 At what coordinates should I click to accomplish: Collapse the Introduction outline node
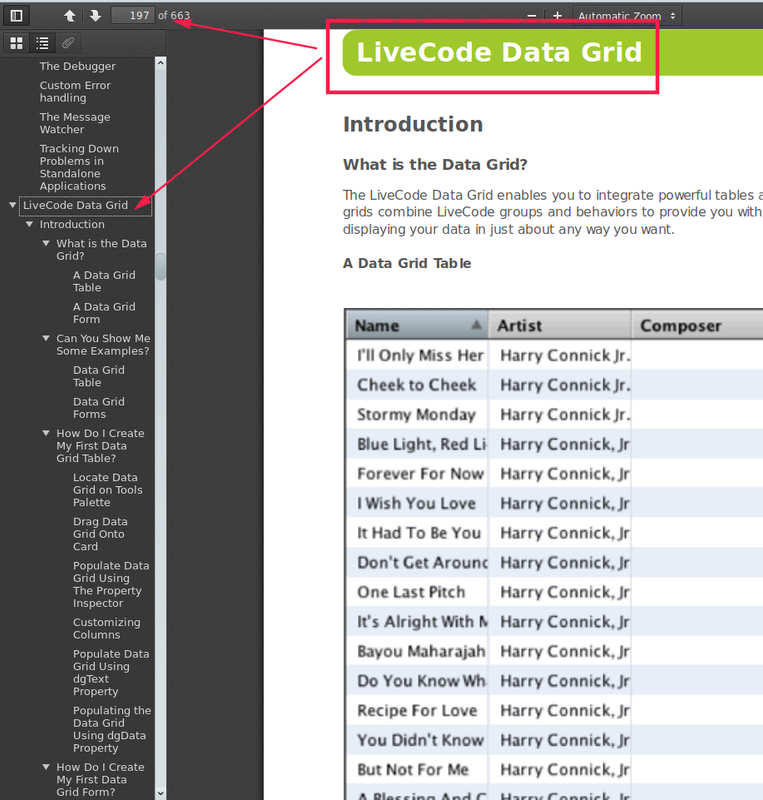pyautogui.click(x=29, y=224)
